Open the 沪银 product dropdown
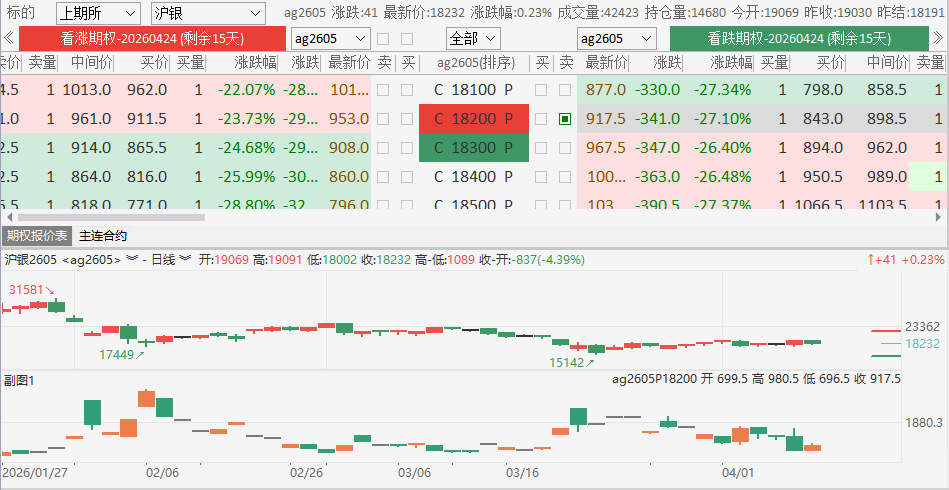The height and width of the screenshot is (490, 949). tap(208, 13)
